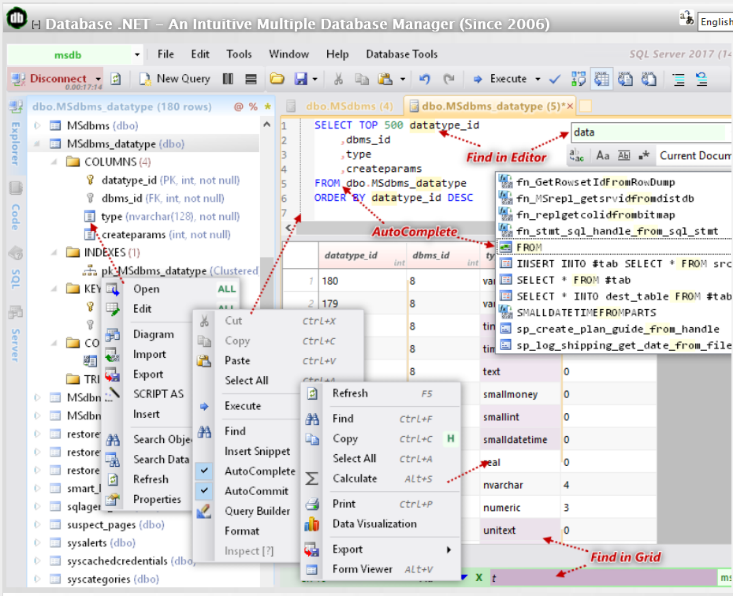Click the Cut scissors toolbar icon

pyautogui.click(x=338, y=79)
